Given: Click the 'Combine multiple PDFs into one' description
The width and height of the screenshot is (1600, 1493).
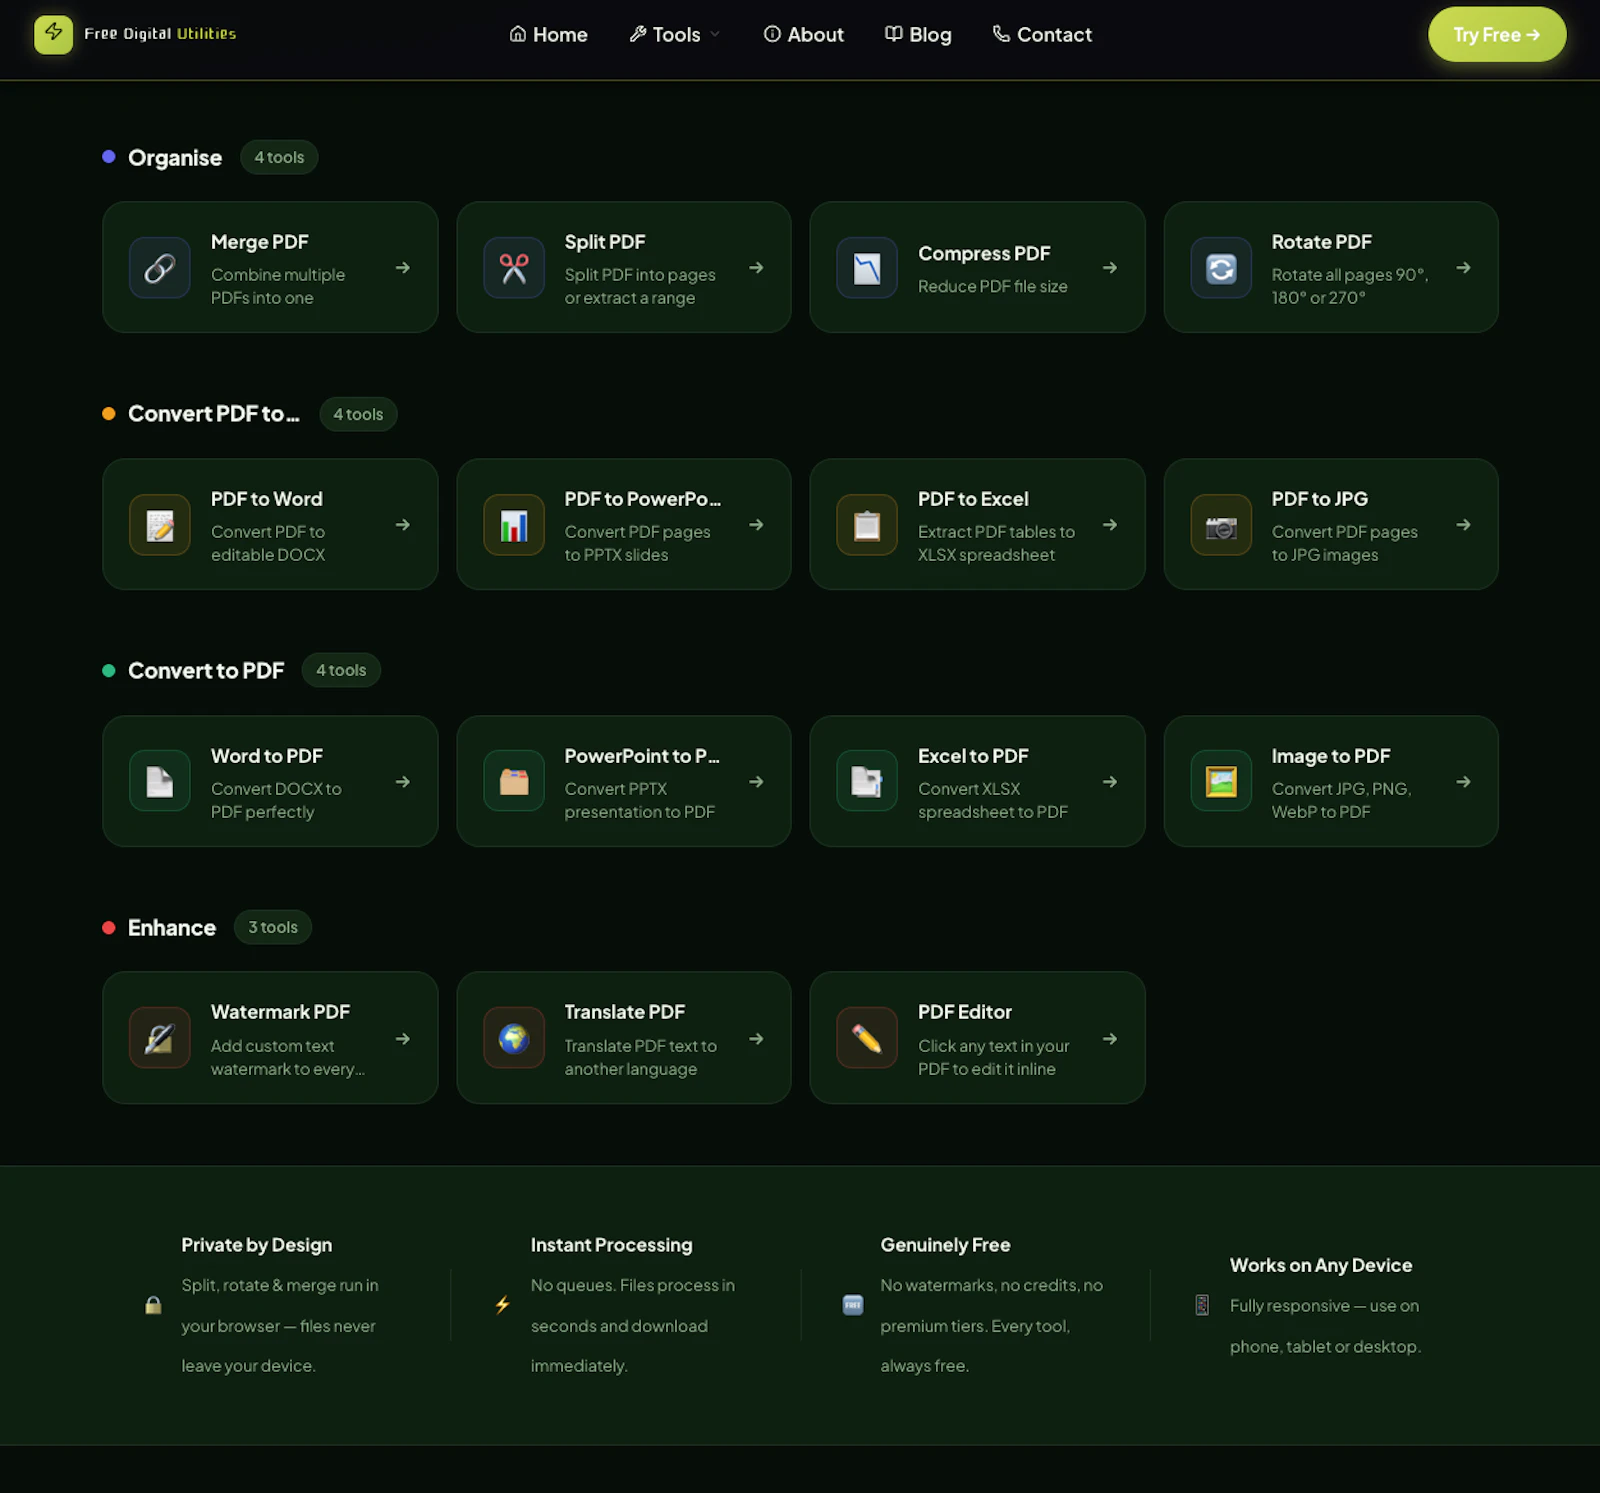Looking at the screenshot, I should coord(278,286).
